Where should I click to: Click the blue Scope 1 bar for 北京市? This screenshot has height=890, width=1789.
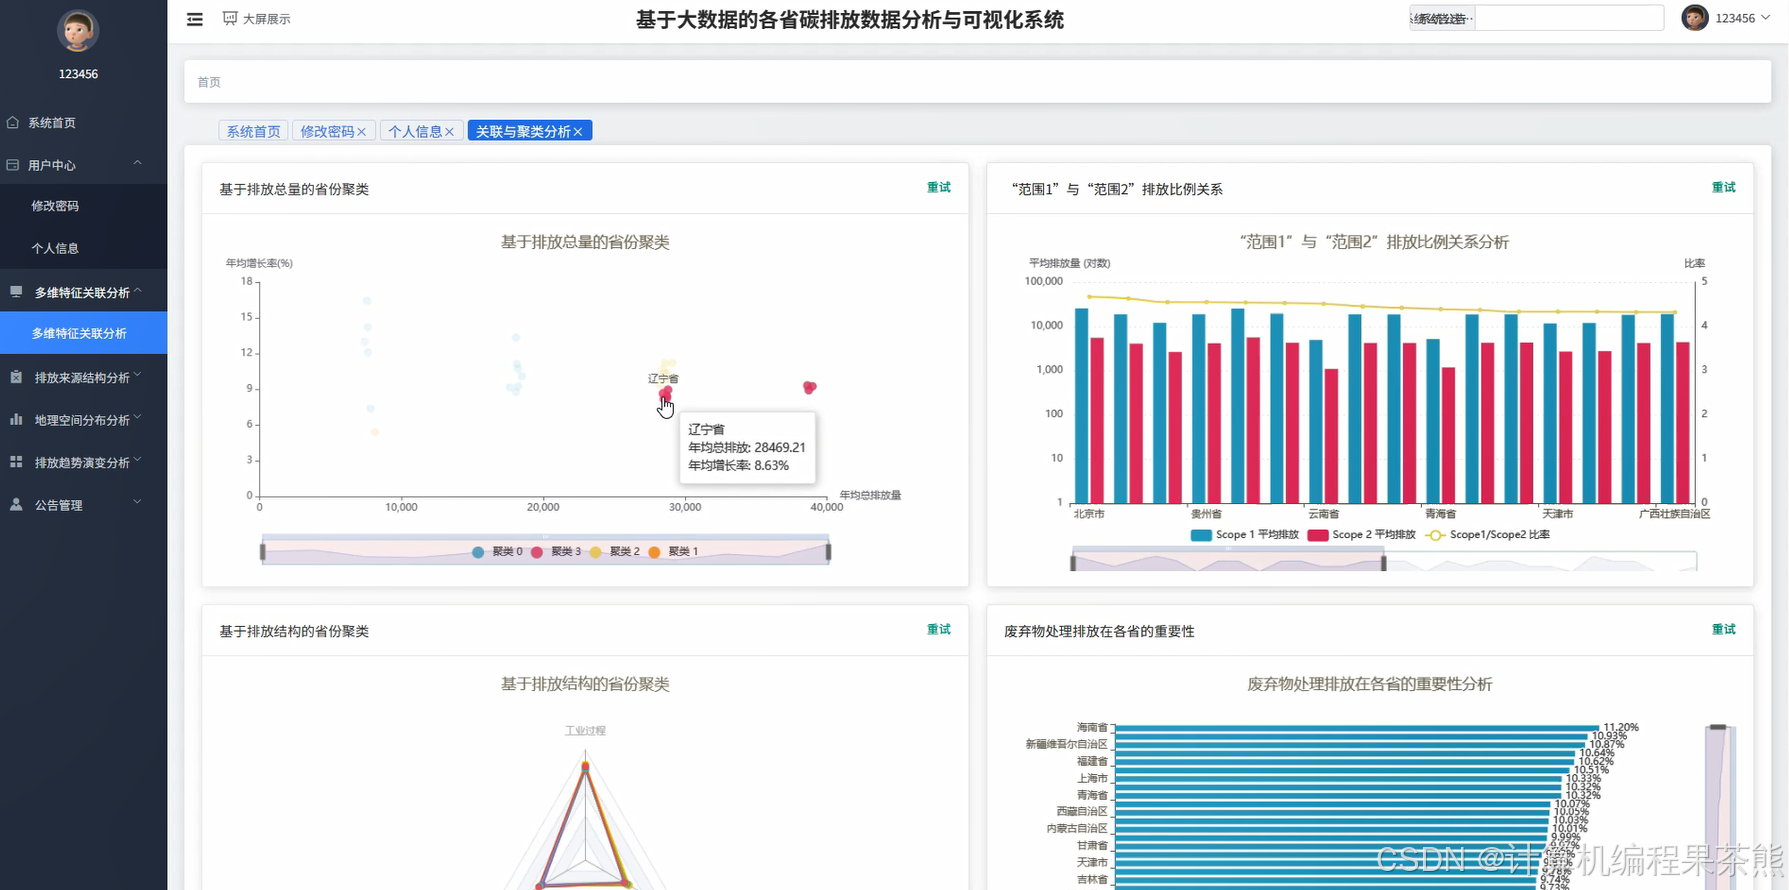point(1081,406)
